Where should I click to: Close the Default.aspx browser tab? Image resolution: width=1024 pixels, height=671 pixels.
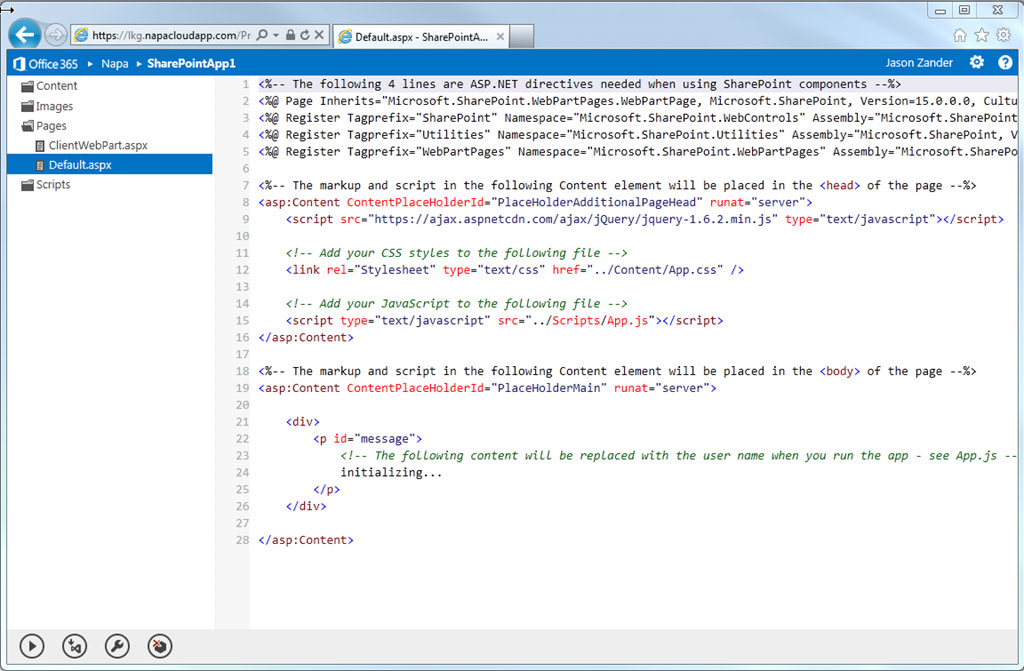pos(500,37)
